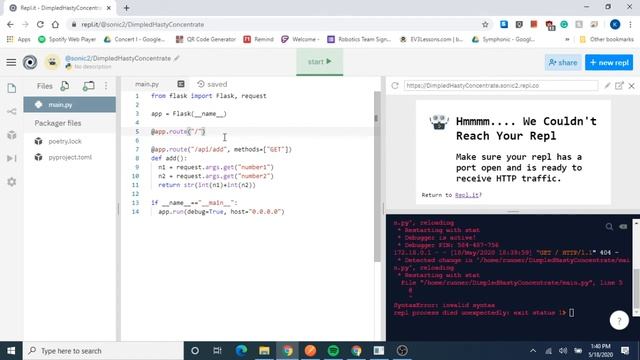Screen dimensions: 640x360
Task: Toggle the editor layout icon beside main.py
Action: pyautogui.click(x=181, y=84)
